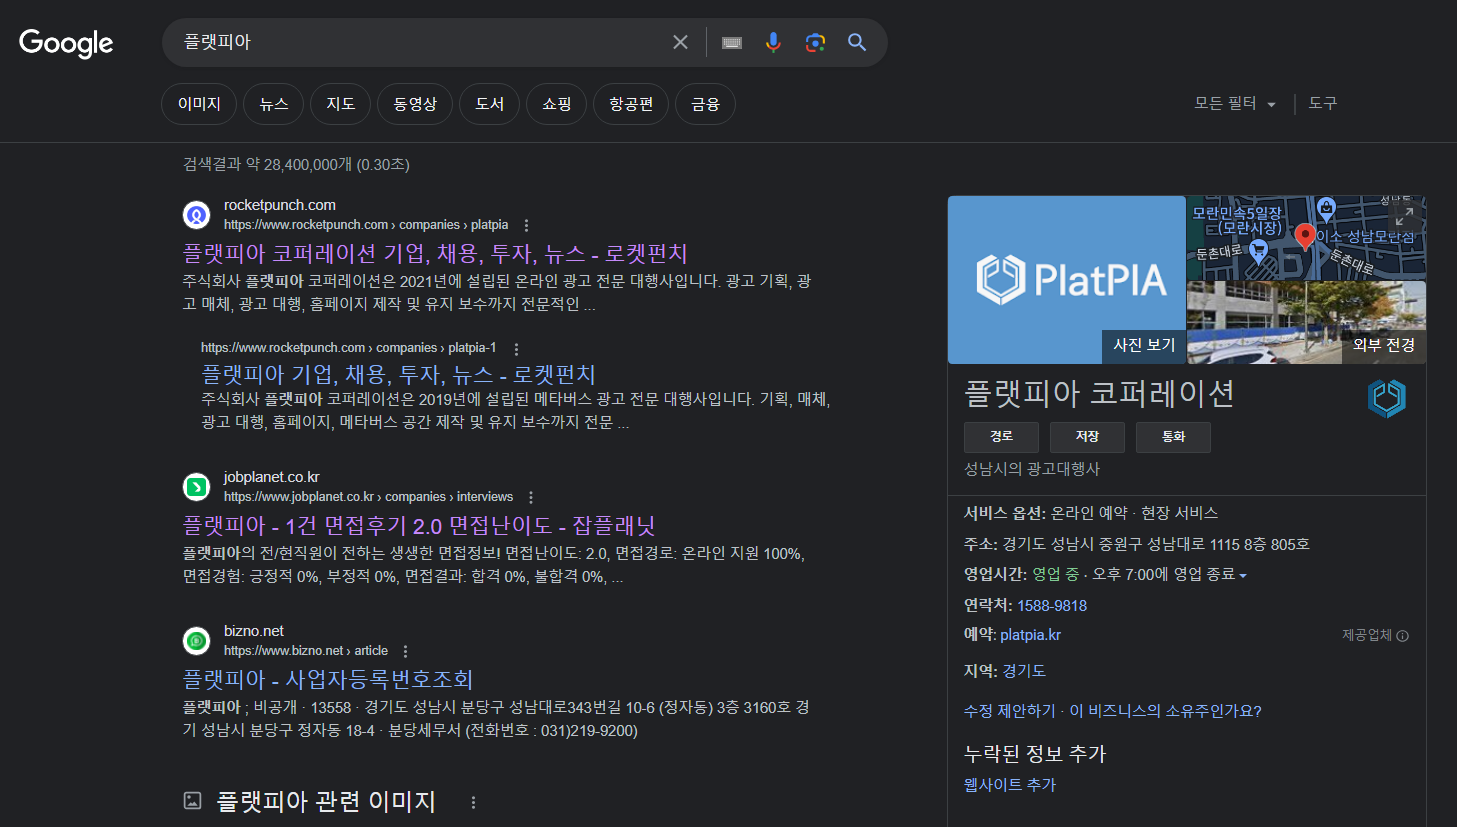Open options menu for jobplanet result
The height and width of the screenshot is (827, 1457).
coord(531,497)
